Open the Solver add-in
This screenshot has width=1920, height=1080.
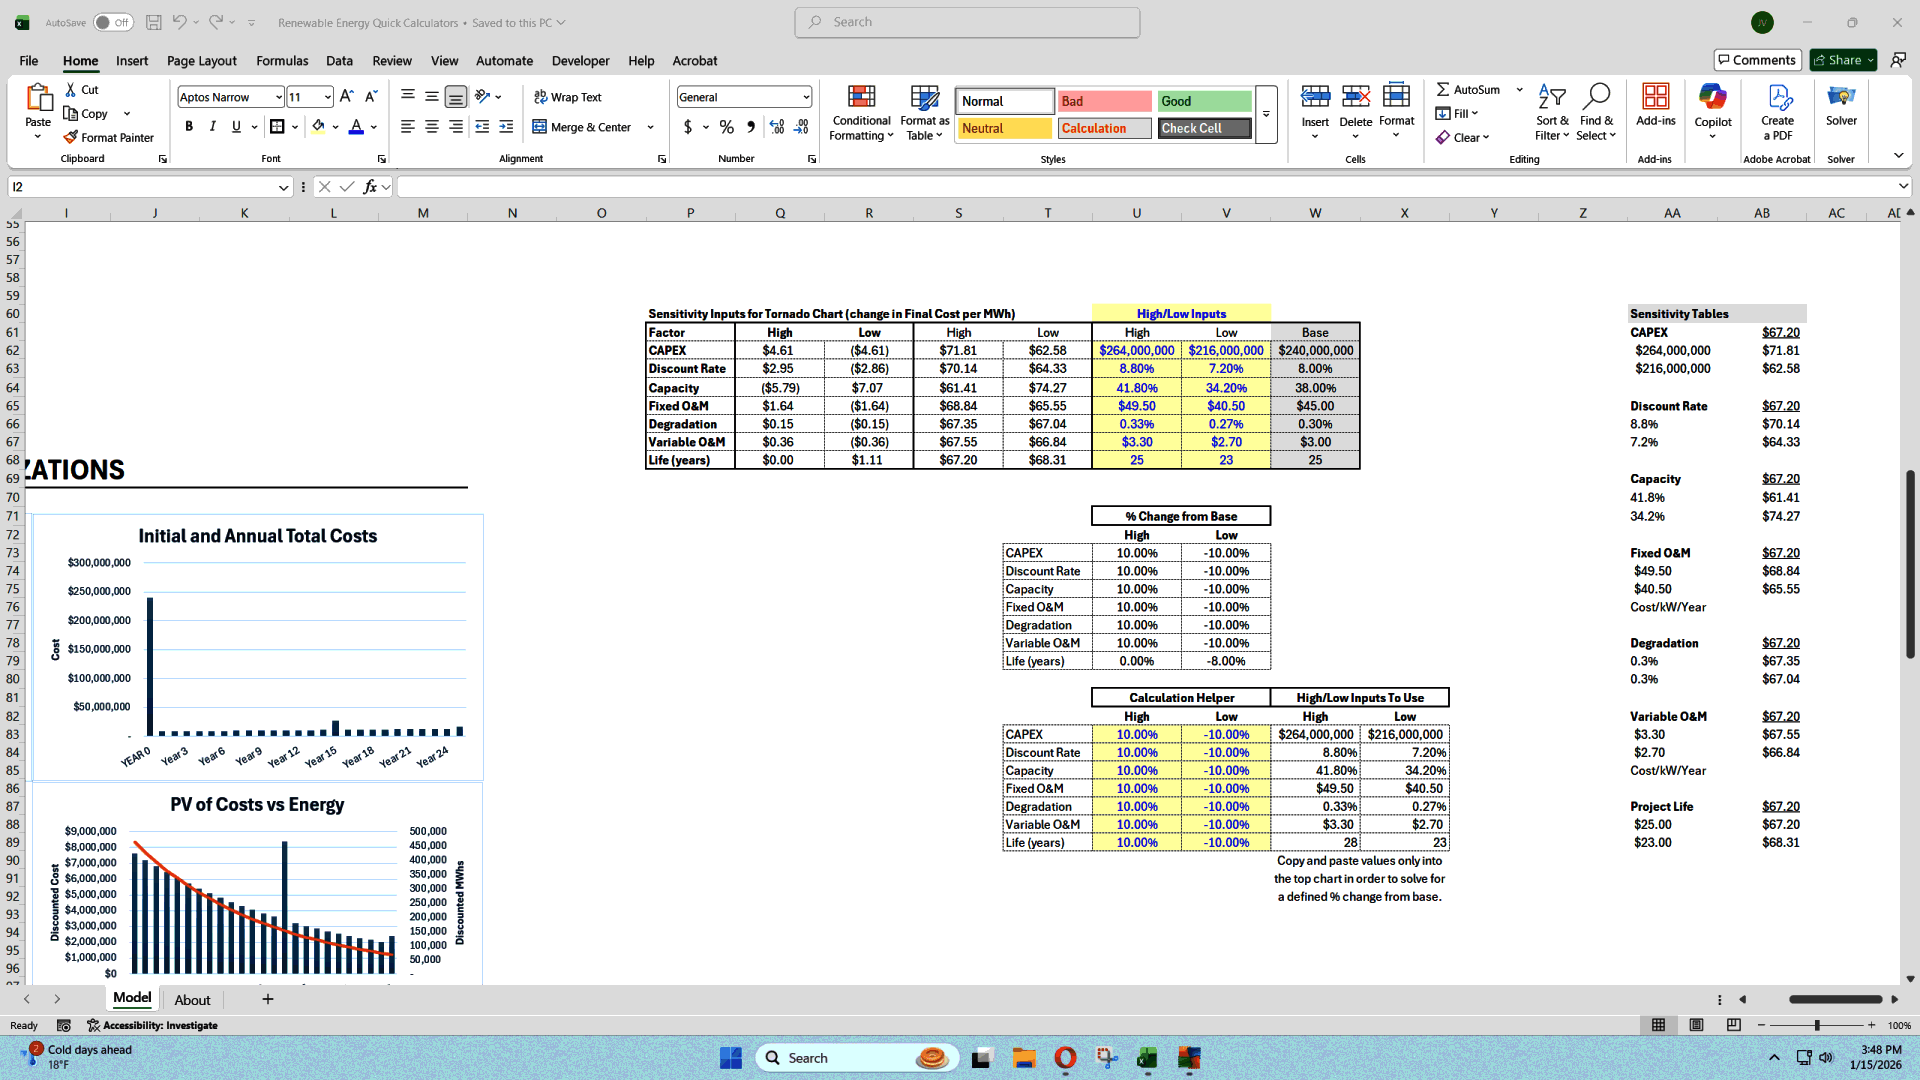click(x=1841, y=110)
